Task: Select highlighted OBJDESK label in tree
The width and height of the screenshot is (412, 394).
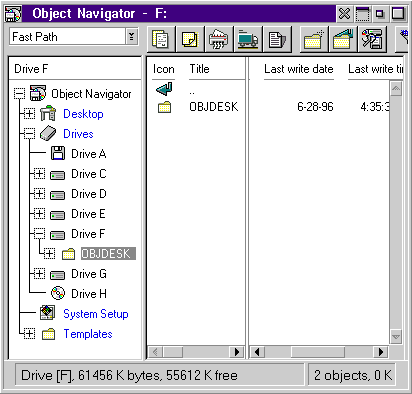Action: [x=108, y=254]
